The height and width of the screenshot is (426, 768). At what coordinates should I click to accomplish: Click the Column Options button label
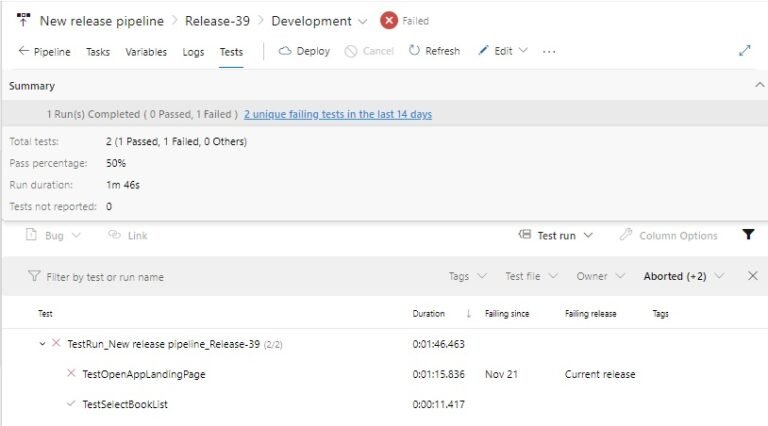click(678, 236)
